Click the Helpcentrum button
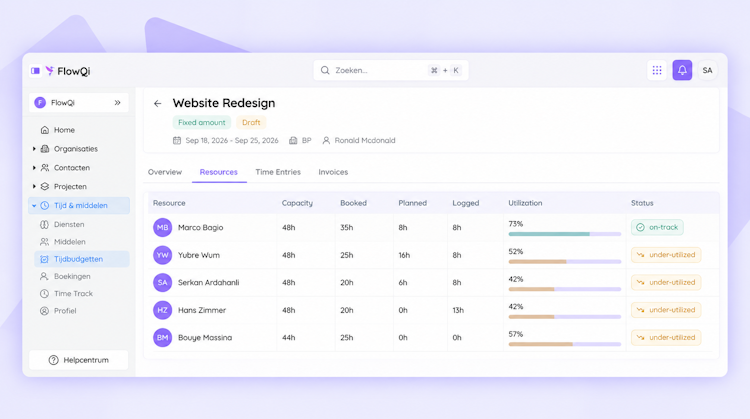Viewport: 750px width, 419px height. coord(78,360)
